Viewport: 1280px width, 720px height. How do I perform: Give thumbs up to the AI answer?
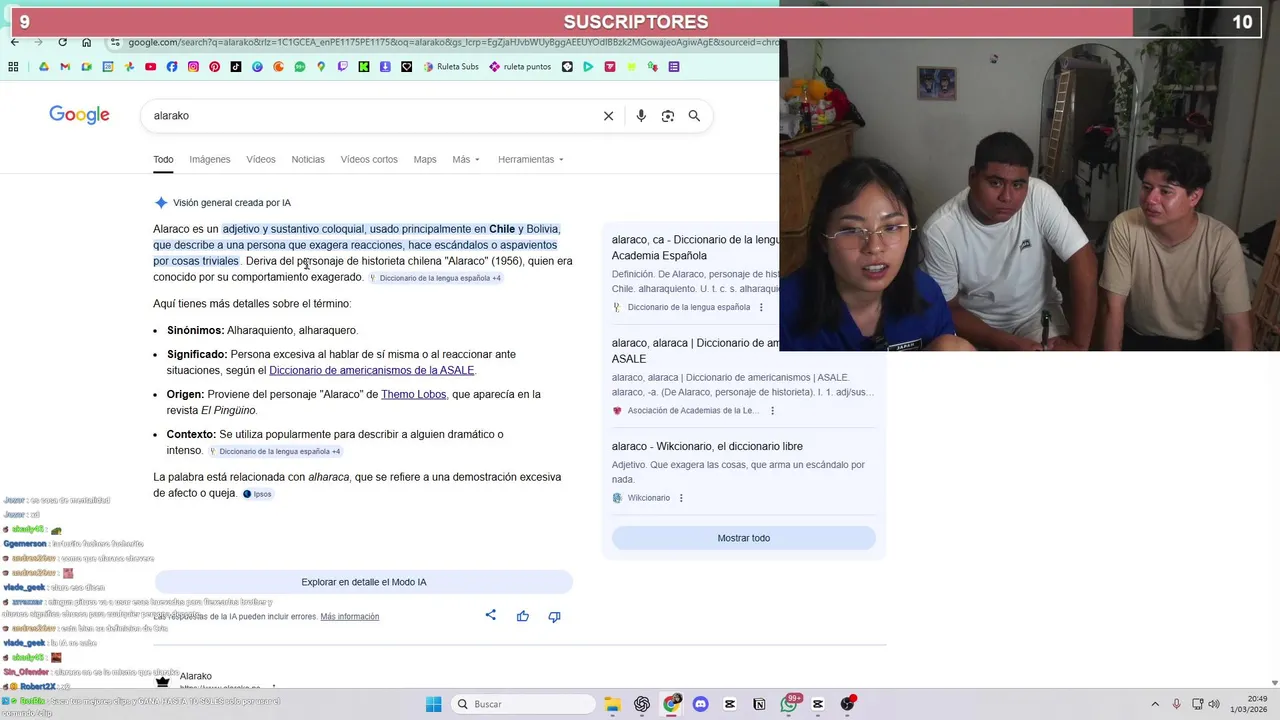(522, 616)
